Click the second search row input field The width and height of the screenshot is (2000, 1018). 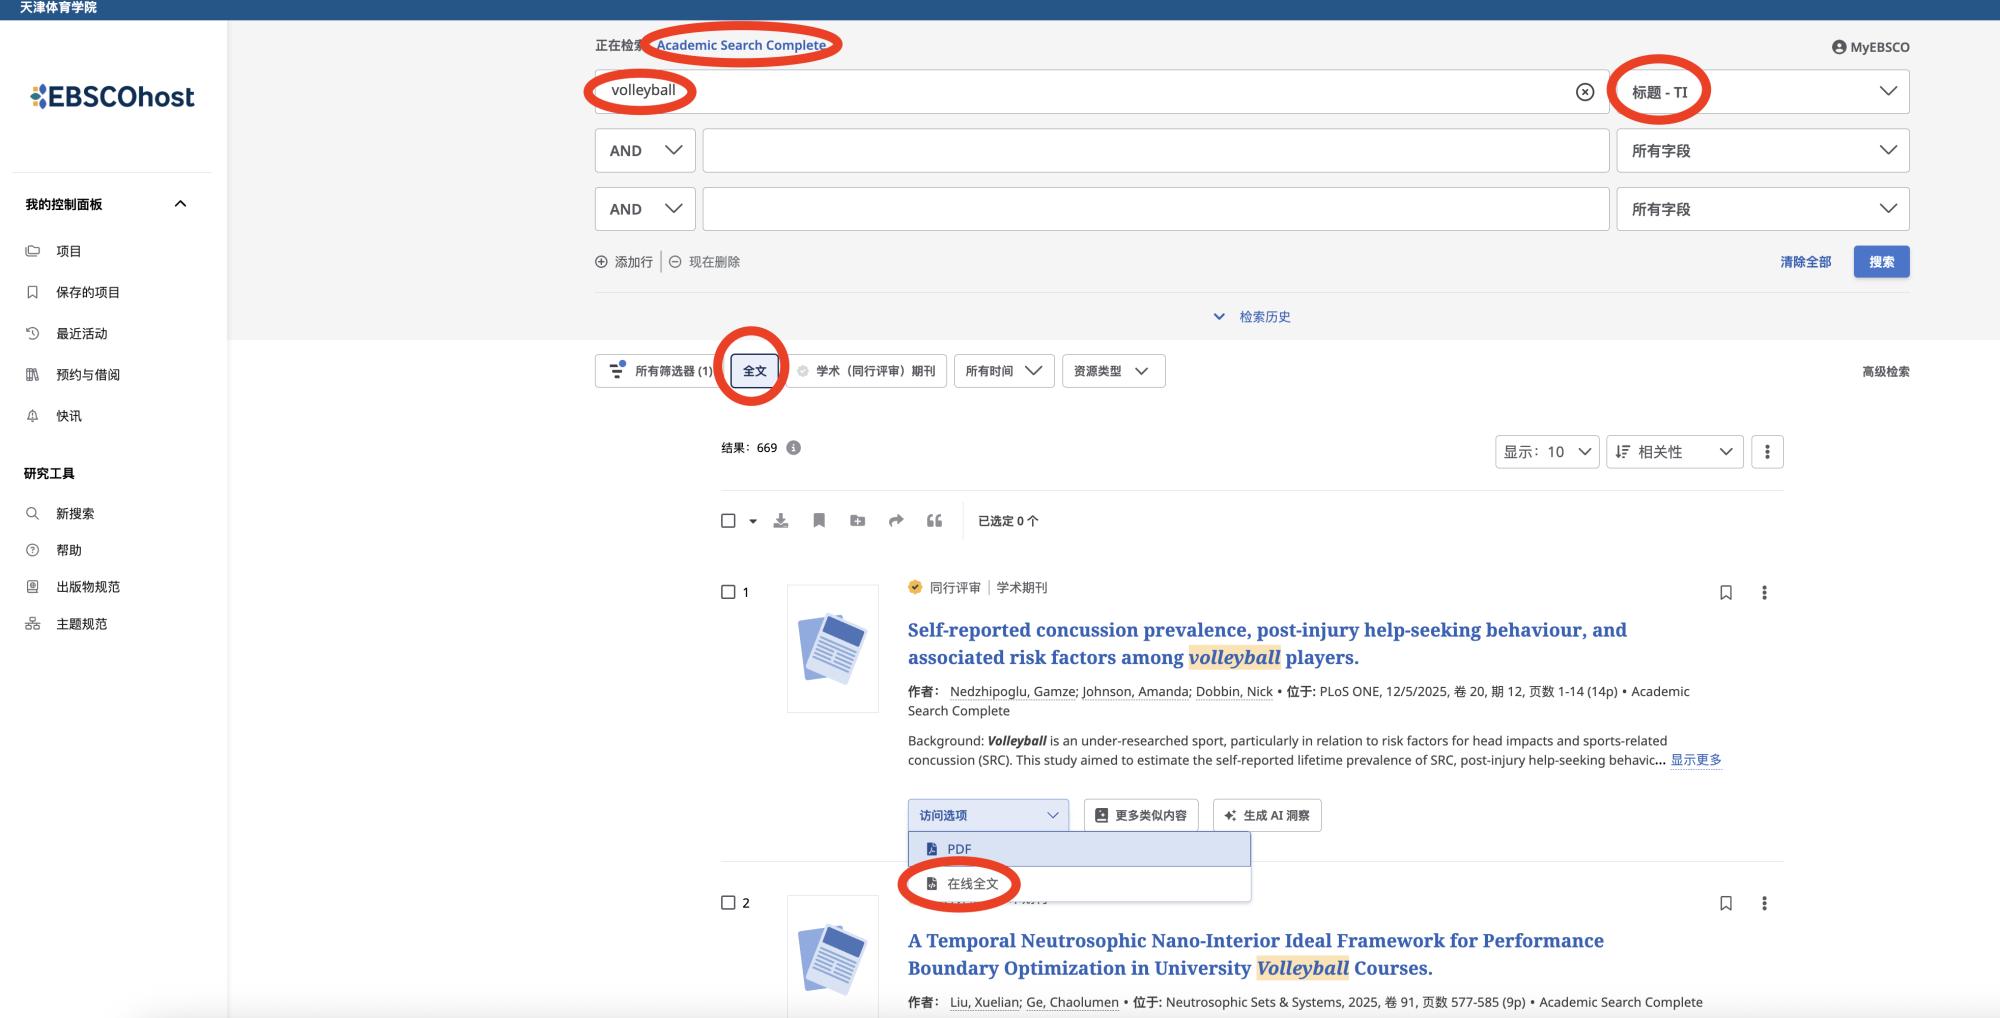(x=1154, y=151)
